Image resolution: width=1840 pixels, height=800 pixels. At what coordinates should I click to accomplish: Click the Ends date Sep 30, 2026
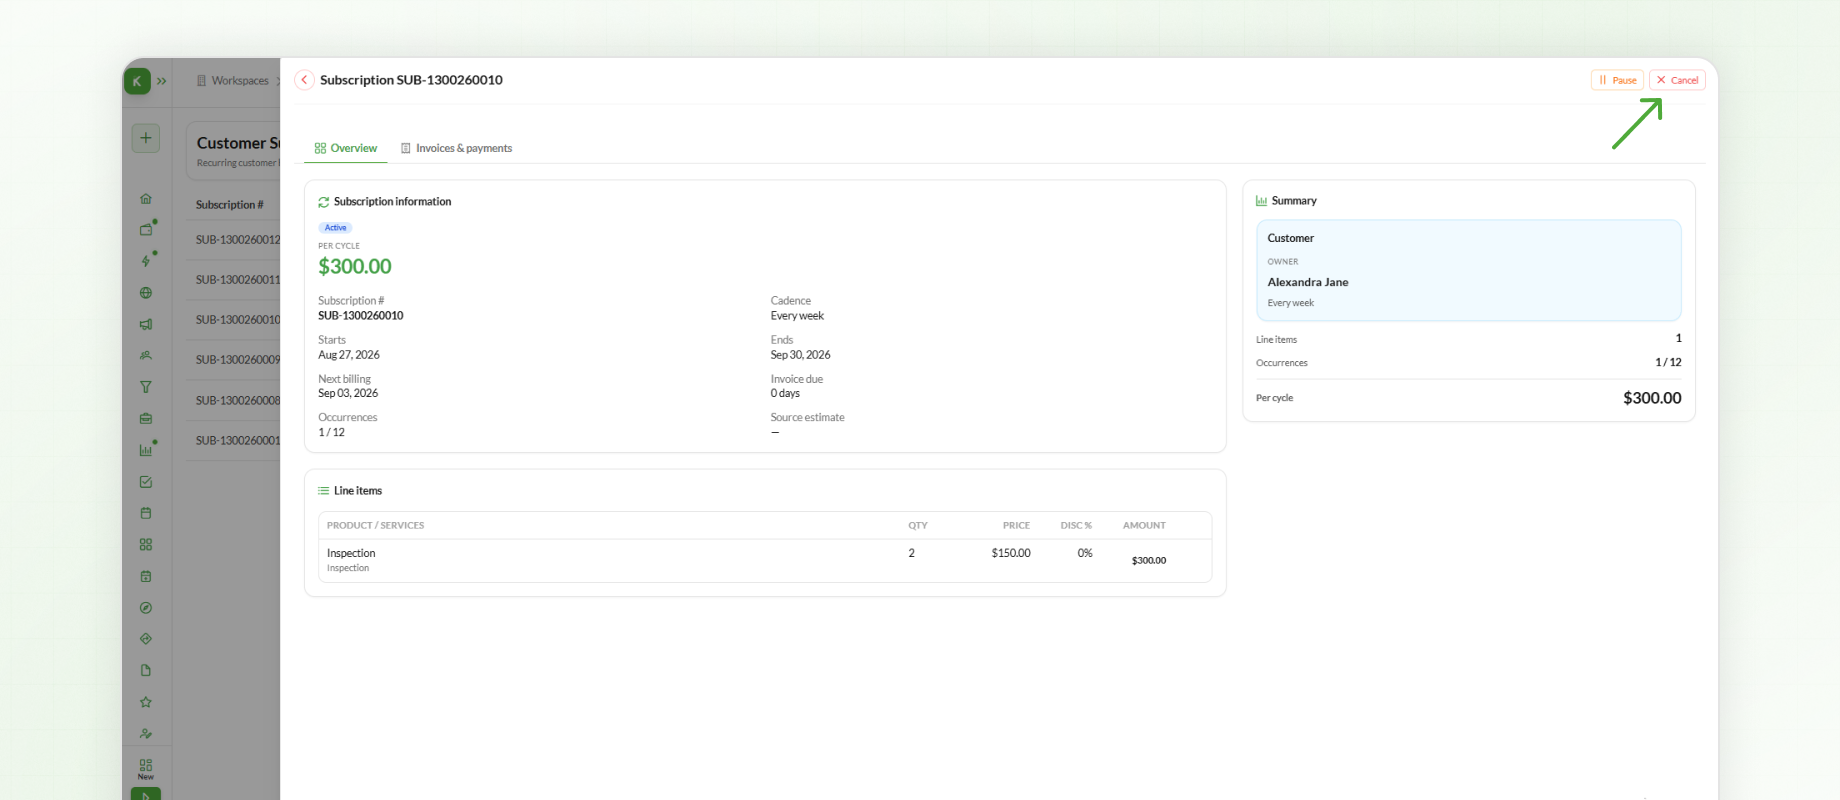[x=800, y=355]
